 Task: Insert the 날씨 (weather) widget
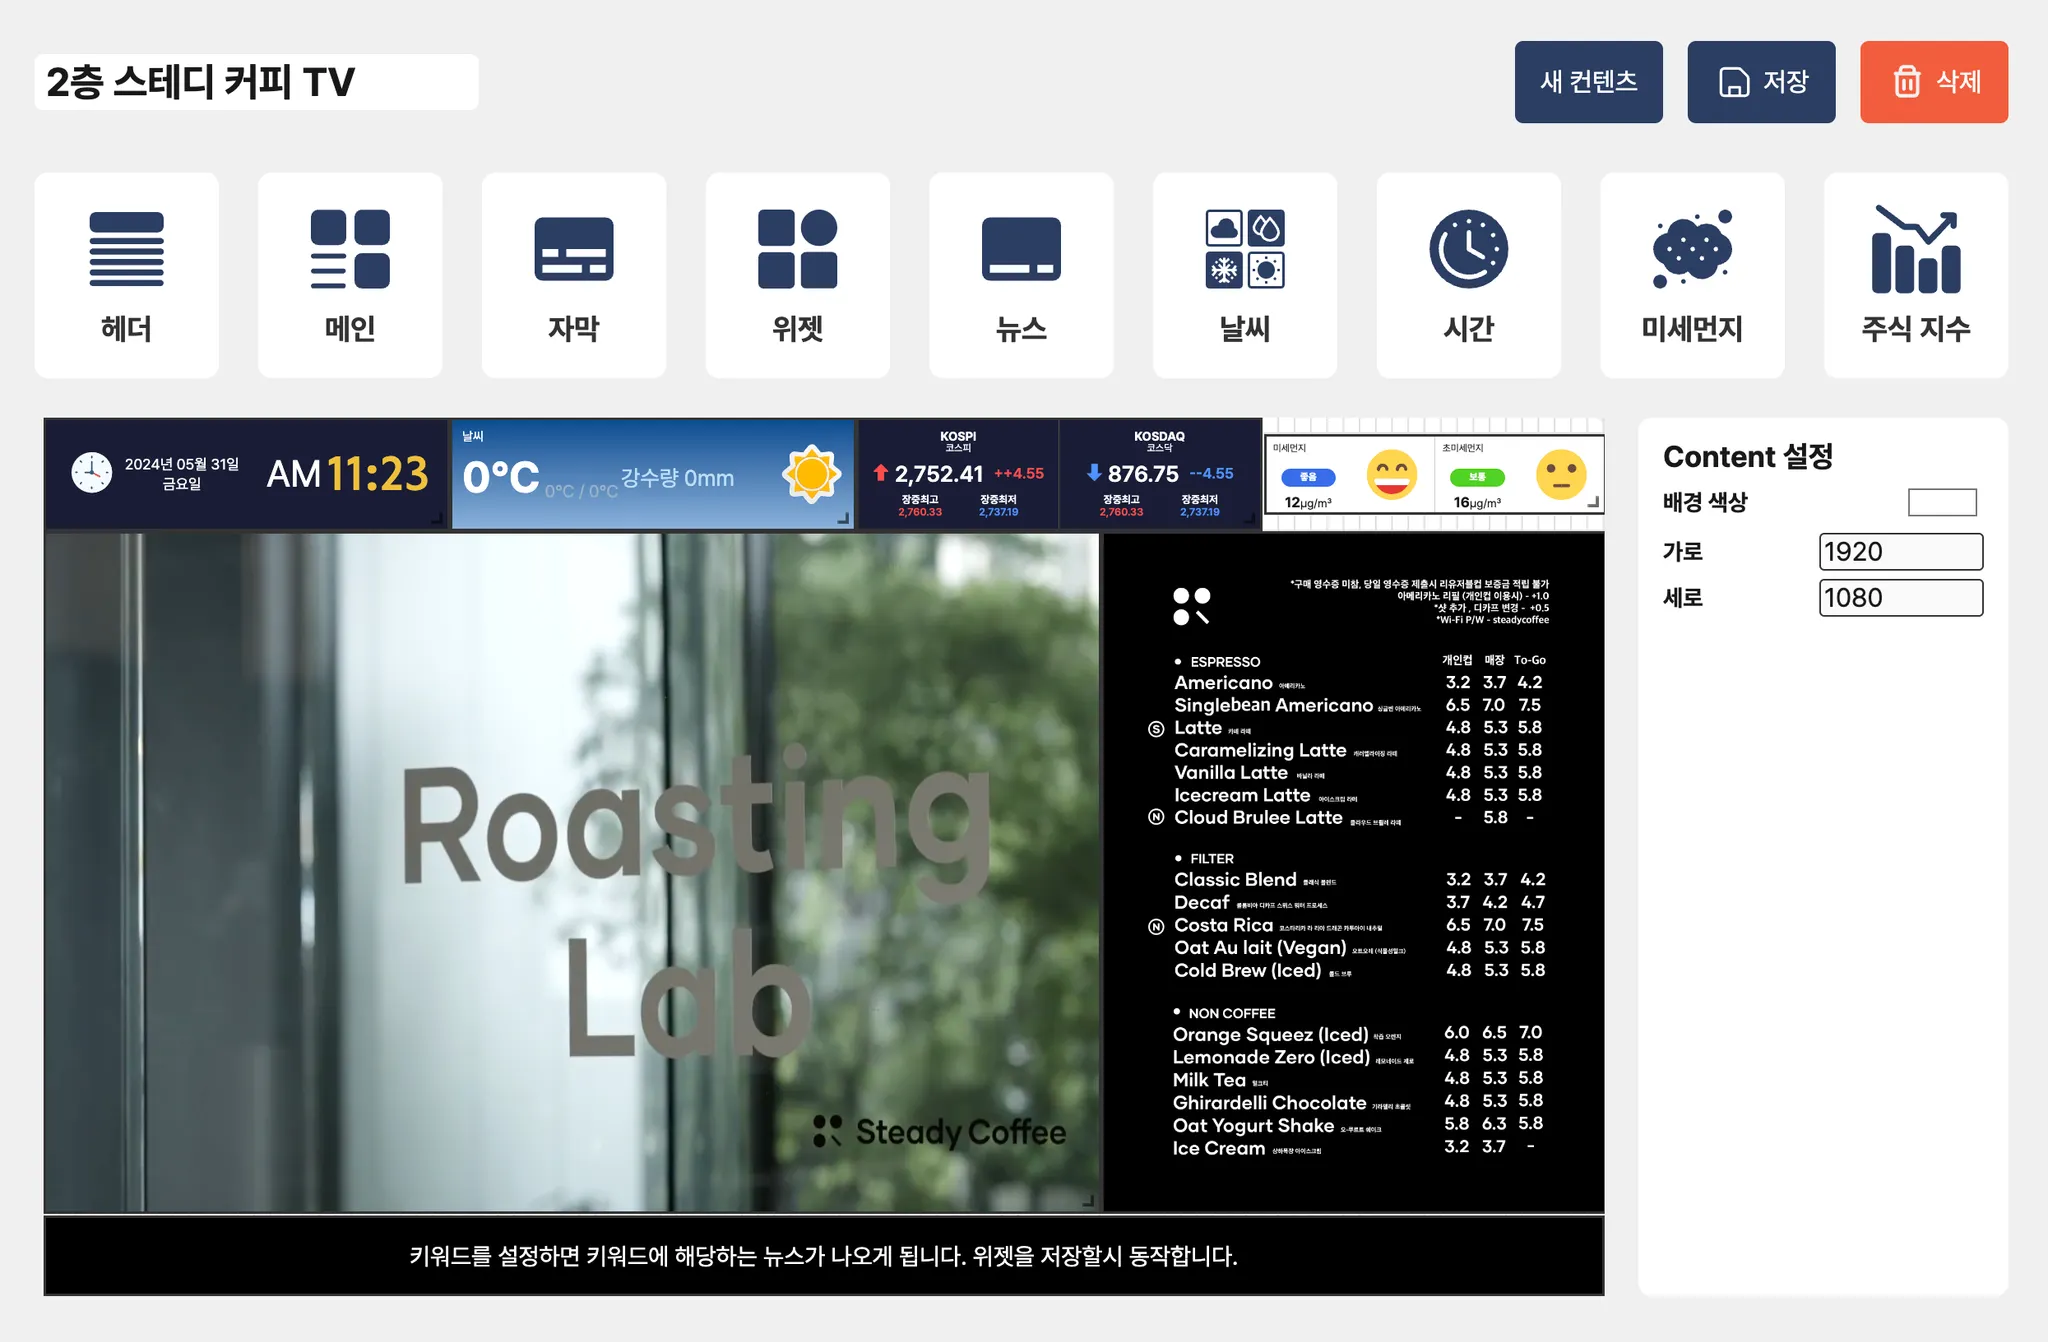coord(1244,275)
